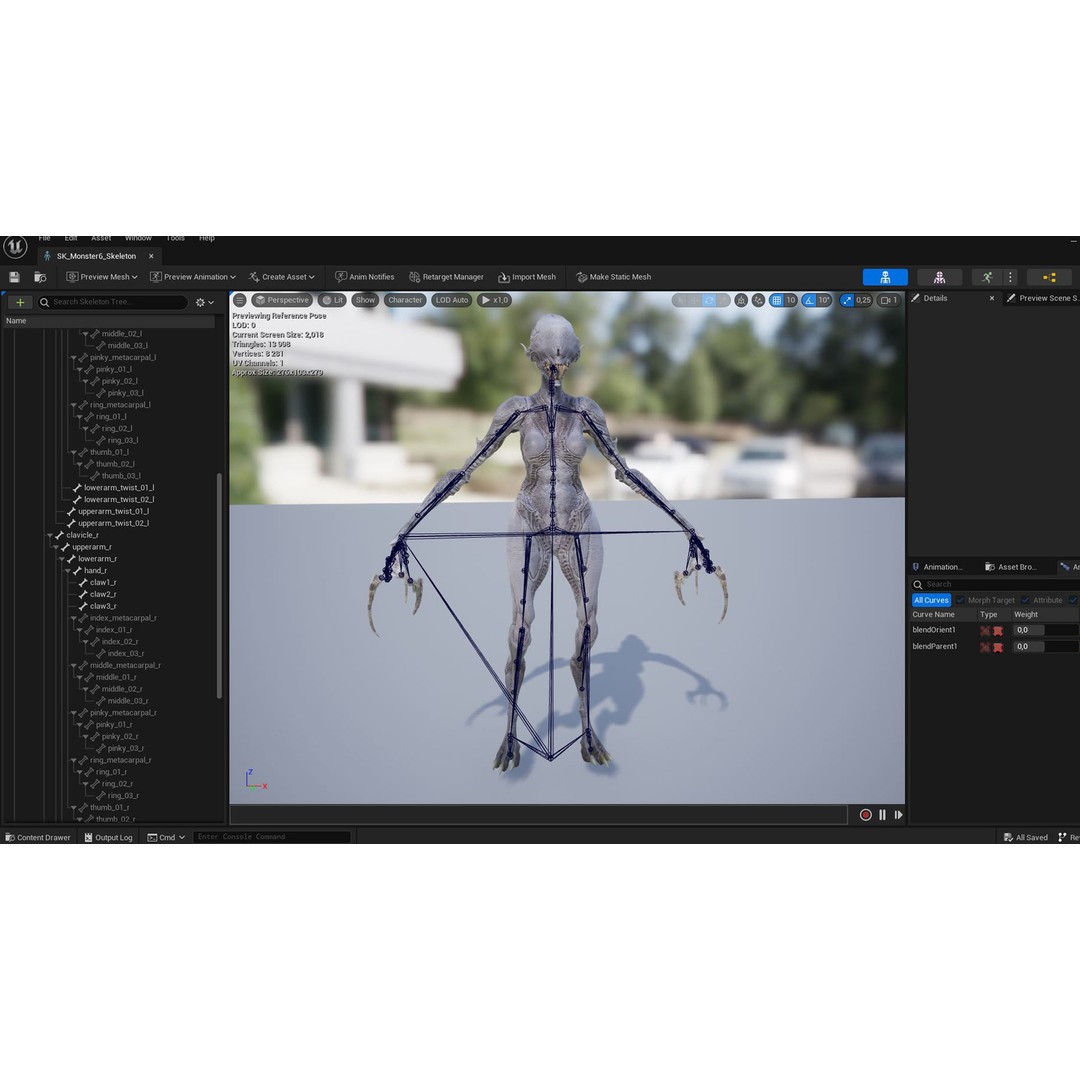Adjust blendOrient1 weight slider
Screen dimensions: 1080x1080
click(1046, 630)
